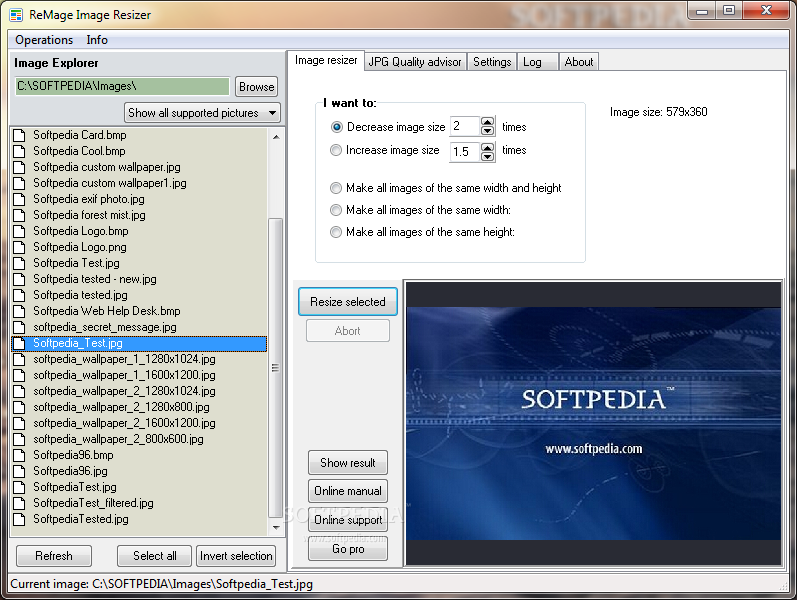Increment the decrease factor spinner up arrow
This screenshot has height=600, width=797.
pos(487,122)
